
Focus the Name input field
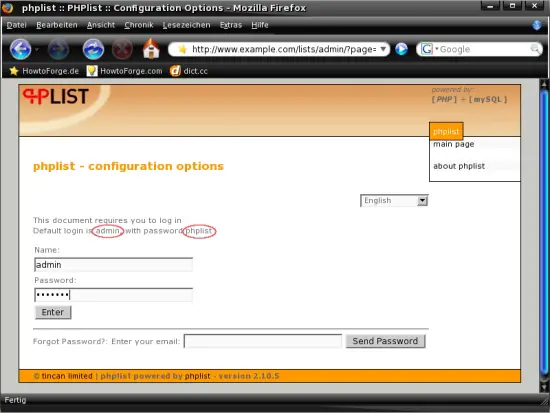(x=113, y=265)
